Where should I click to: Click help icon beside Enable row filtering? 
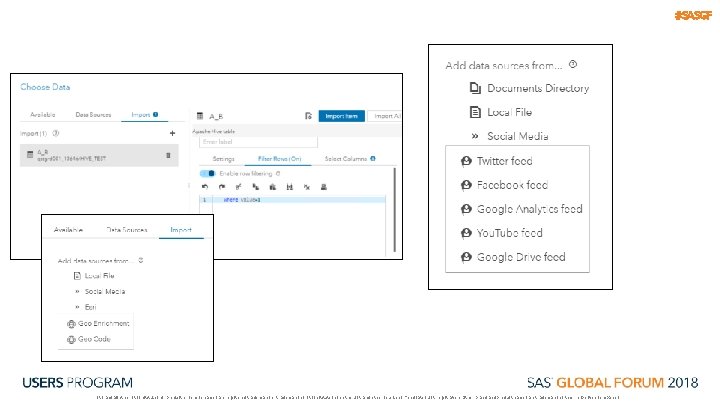click(x=278, y=174)
